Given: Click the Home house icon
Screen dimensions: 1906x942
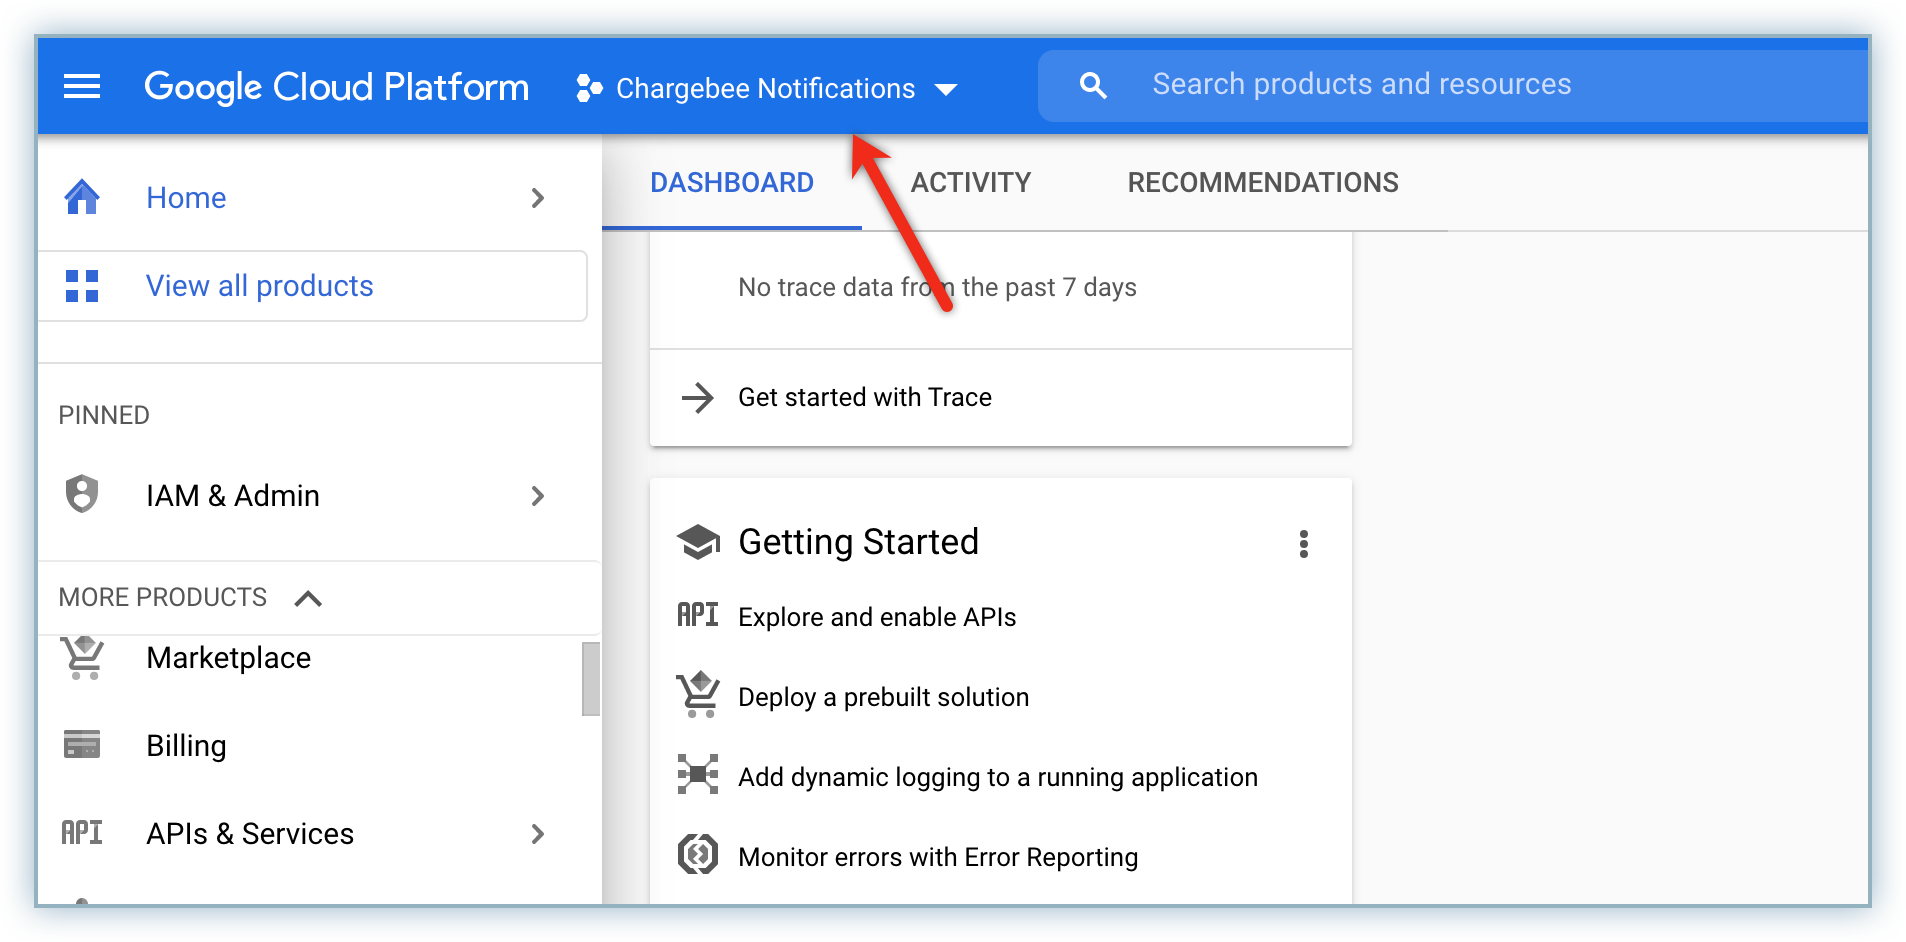Looking at the screenshot, I should click(x=82, y=197).
